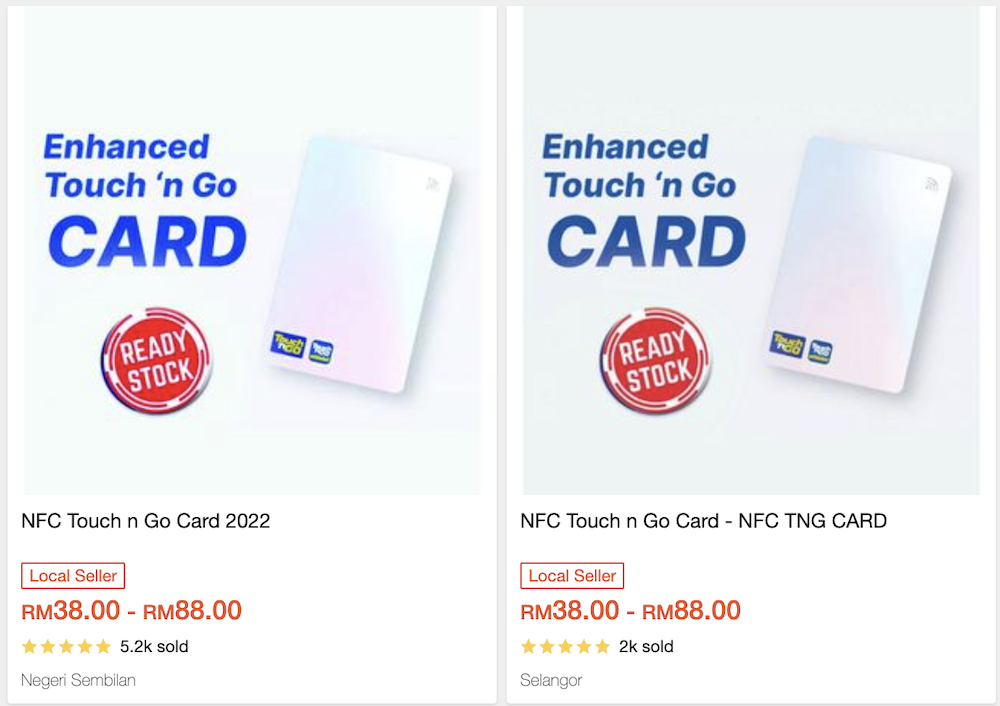Click the star rating beside 5.2k sold
This screenshot has width=1000, height=706.
66,647
